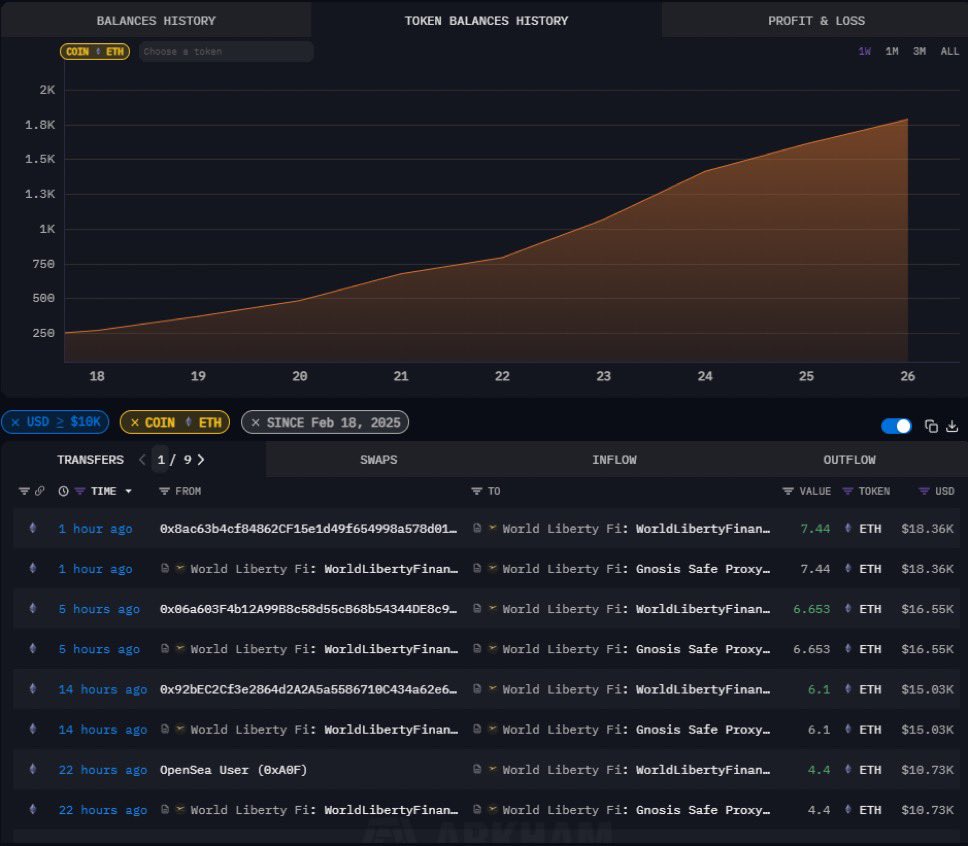Click the copy icon beside the toggle switch
968x846 pixels.
pos(931,426)
